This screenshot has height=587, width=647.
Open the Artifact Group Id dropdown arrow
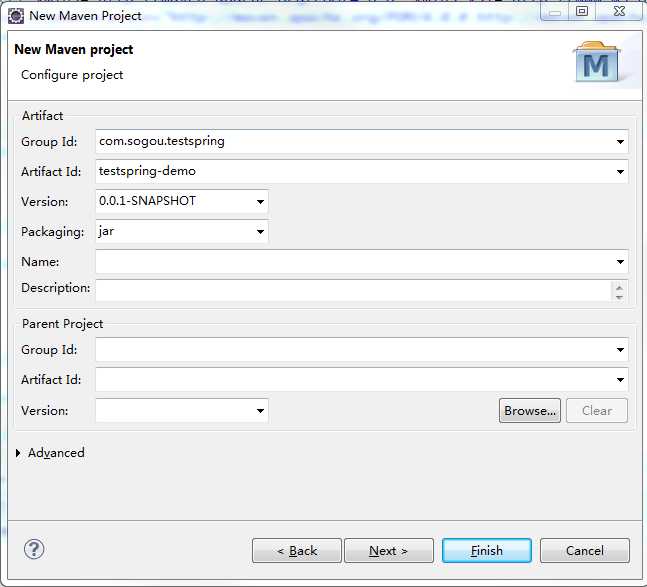(x=620, y=142)
